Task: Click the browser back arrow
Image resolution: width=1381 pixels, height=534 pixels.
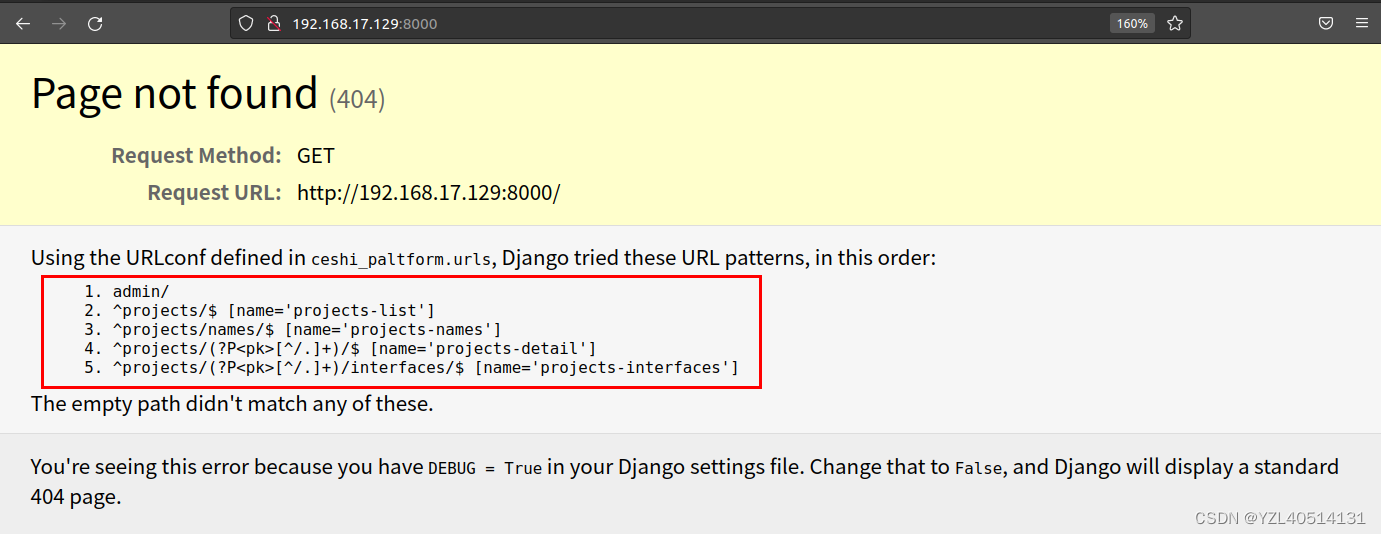Action: tap(23, 23)
